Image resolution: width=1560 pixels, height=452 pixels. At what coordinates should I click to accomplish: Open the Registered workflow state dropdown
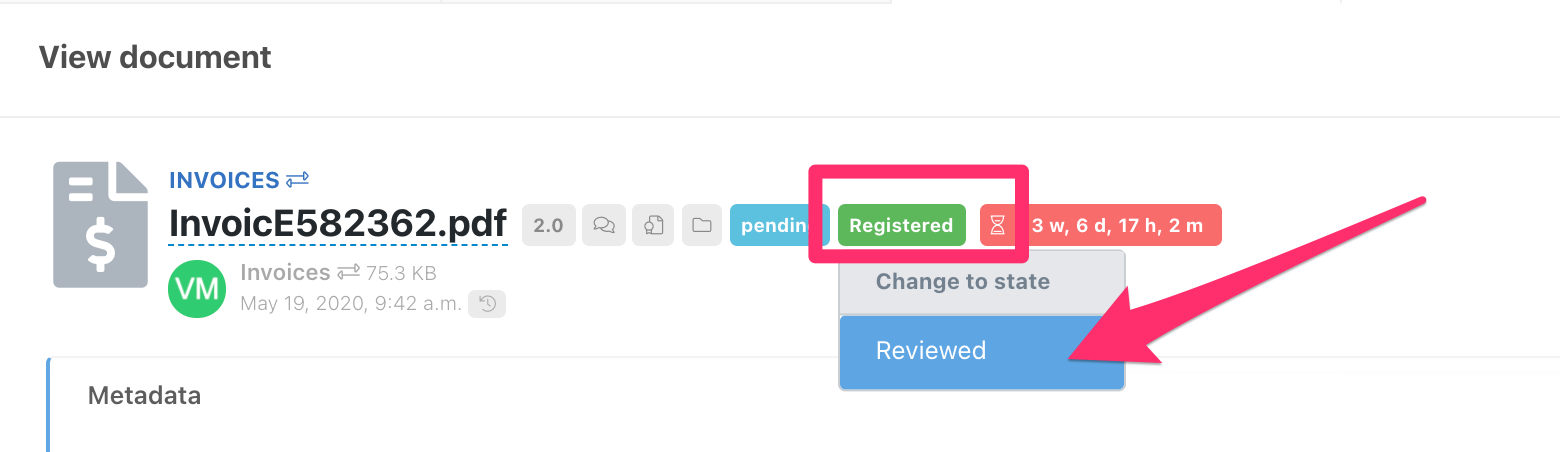(x=901, y=225)
